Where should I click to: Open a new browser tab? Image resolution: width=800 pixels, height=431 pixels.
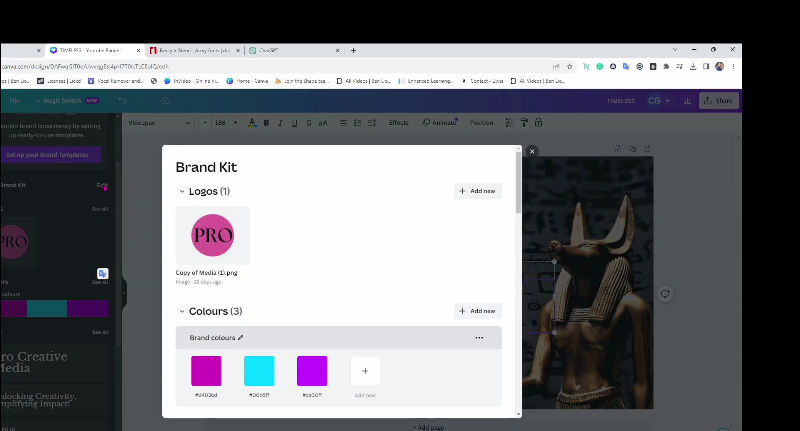353,50
